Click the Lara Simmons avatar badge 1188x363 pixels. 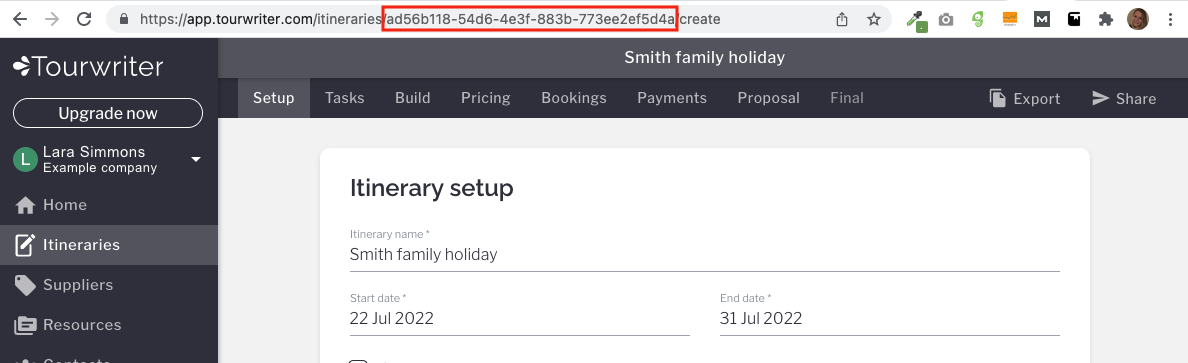pyautogui.click(x=26, y=159)
